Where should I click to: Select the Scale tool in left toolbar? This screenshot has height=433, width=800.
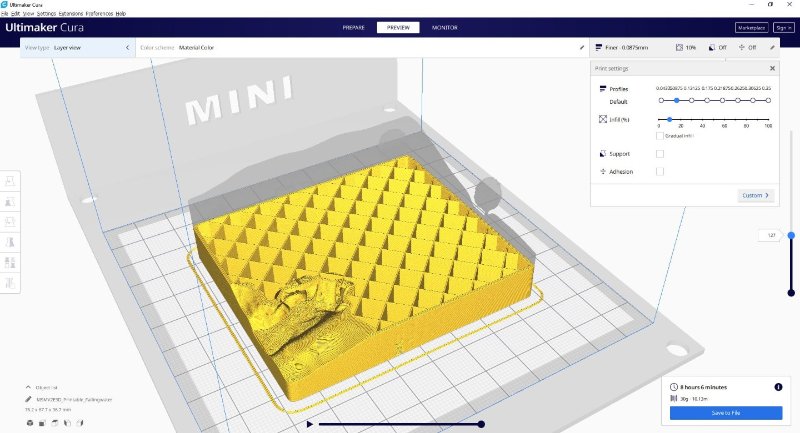[10, 201]
